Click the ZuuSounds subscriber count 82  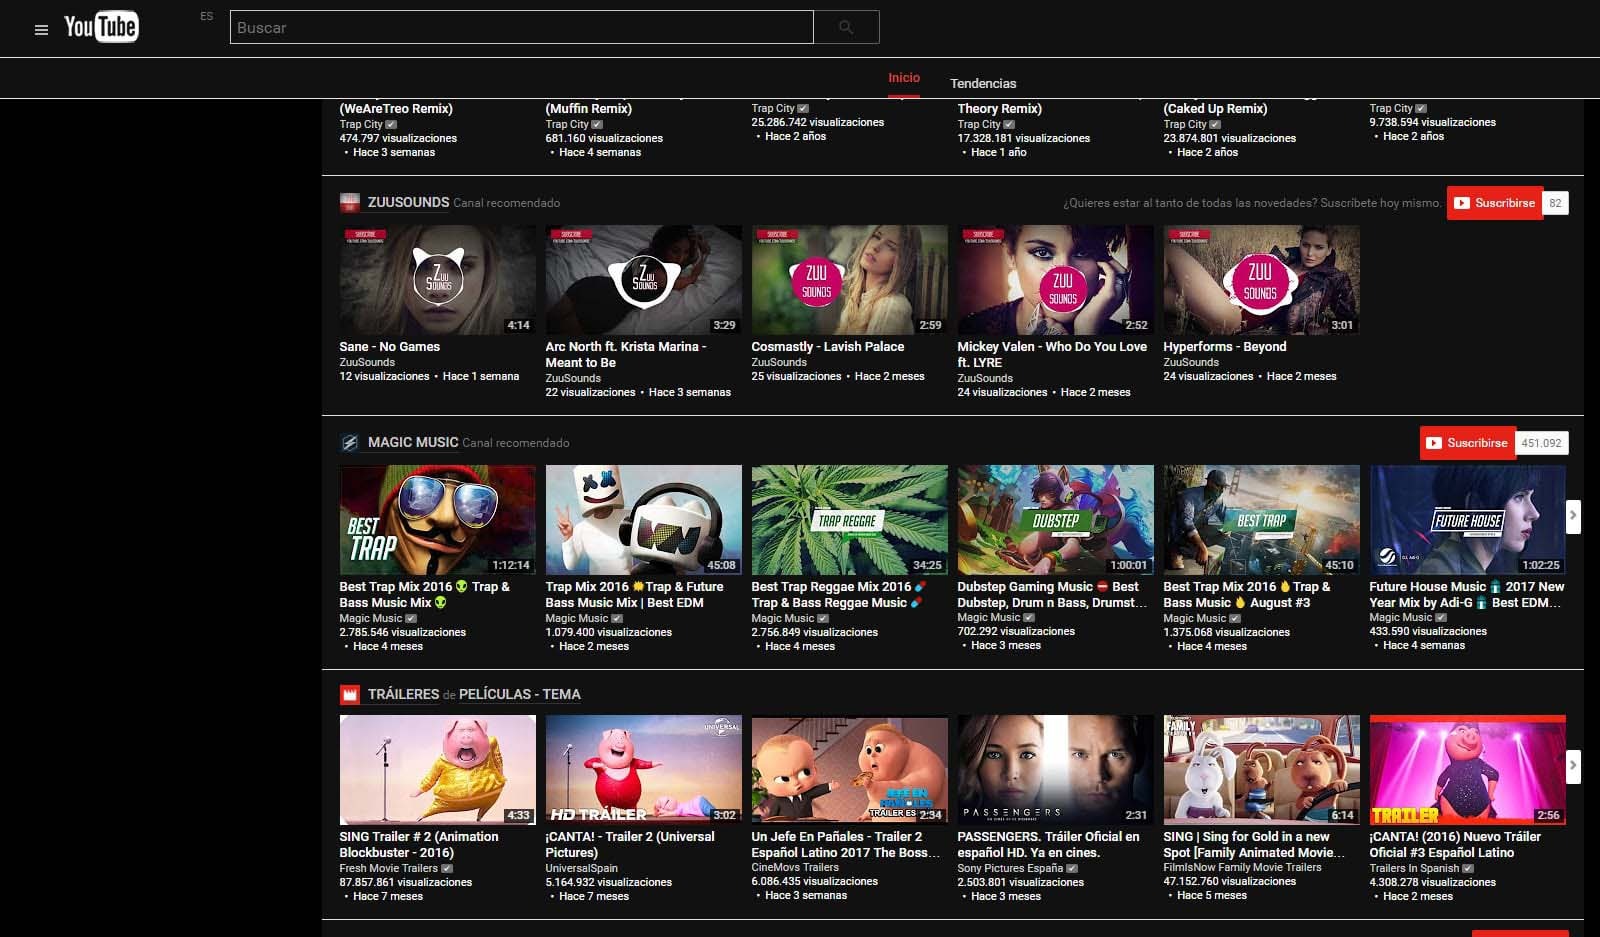[x=1555, y=203]
